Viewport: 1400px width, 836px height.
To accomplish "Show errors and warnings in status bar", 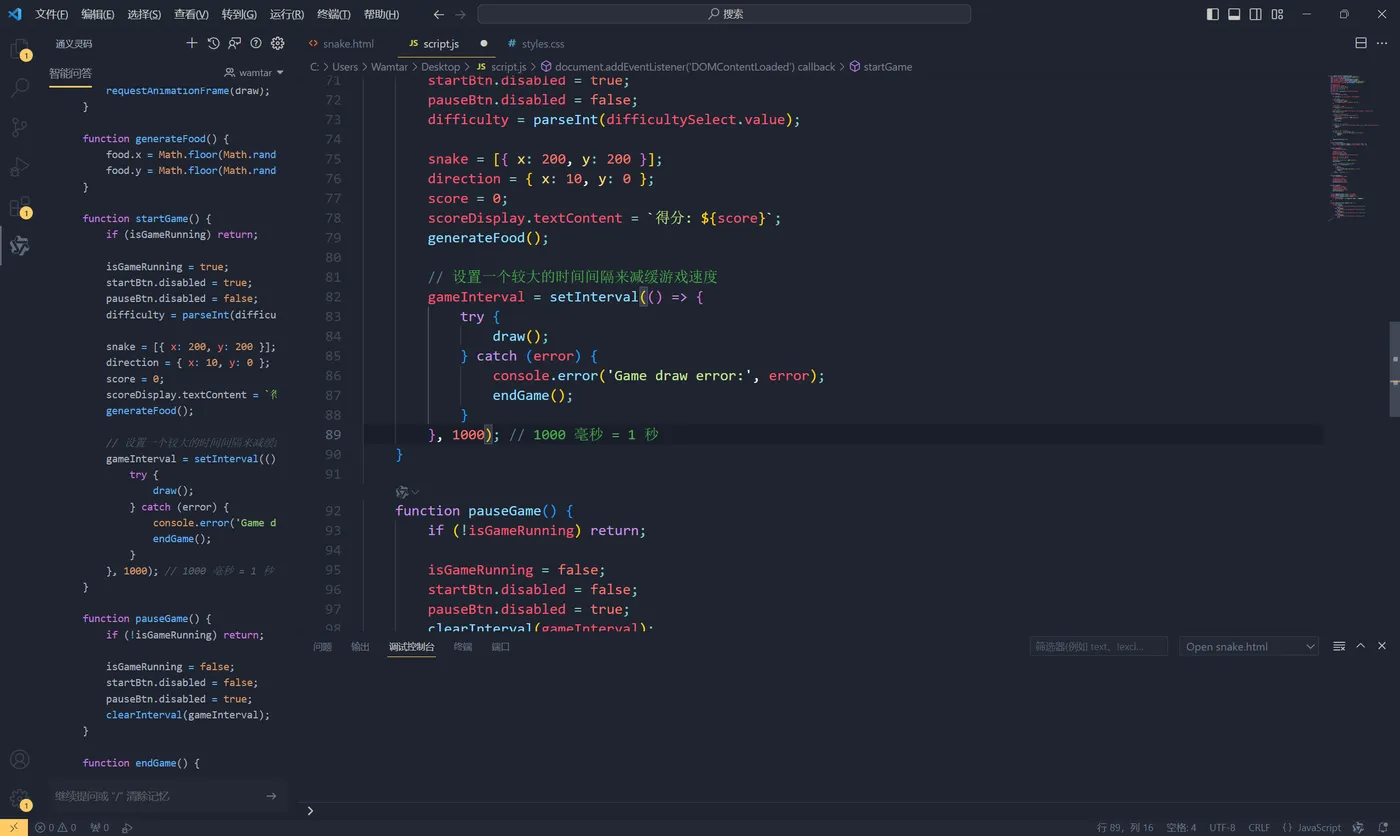I will [x=55, y=827].
